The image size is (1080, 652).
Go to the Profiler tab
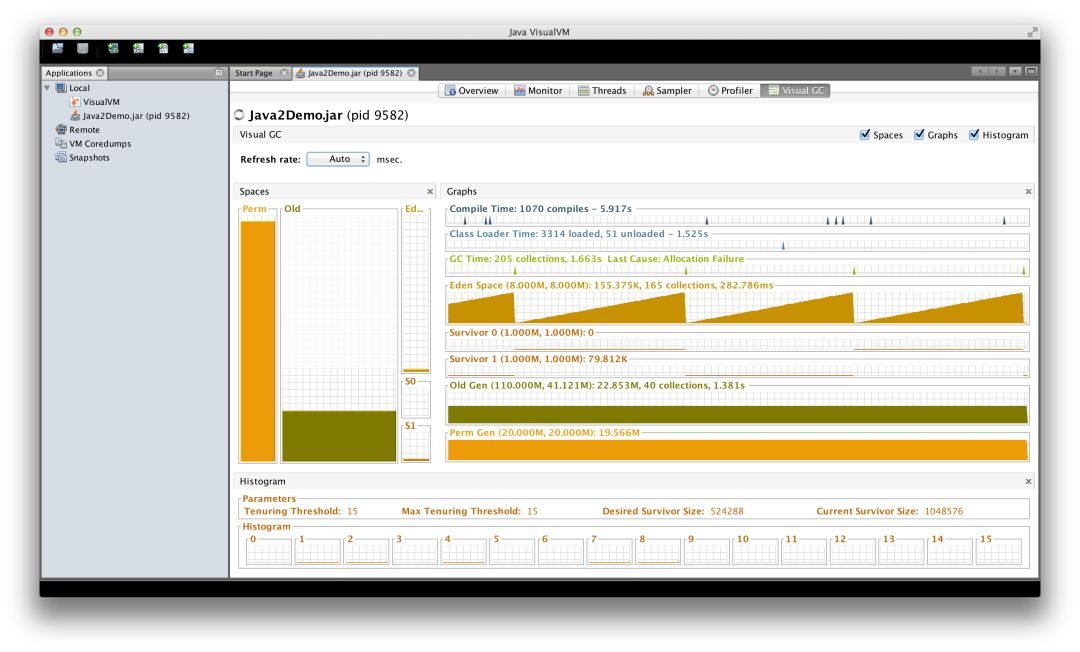(x=730, y=91)
